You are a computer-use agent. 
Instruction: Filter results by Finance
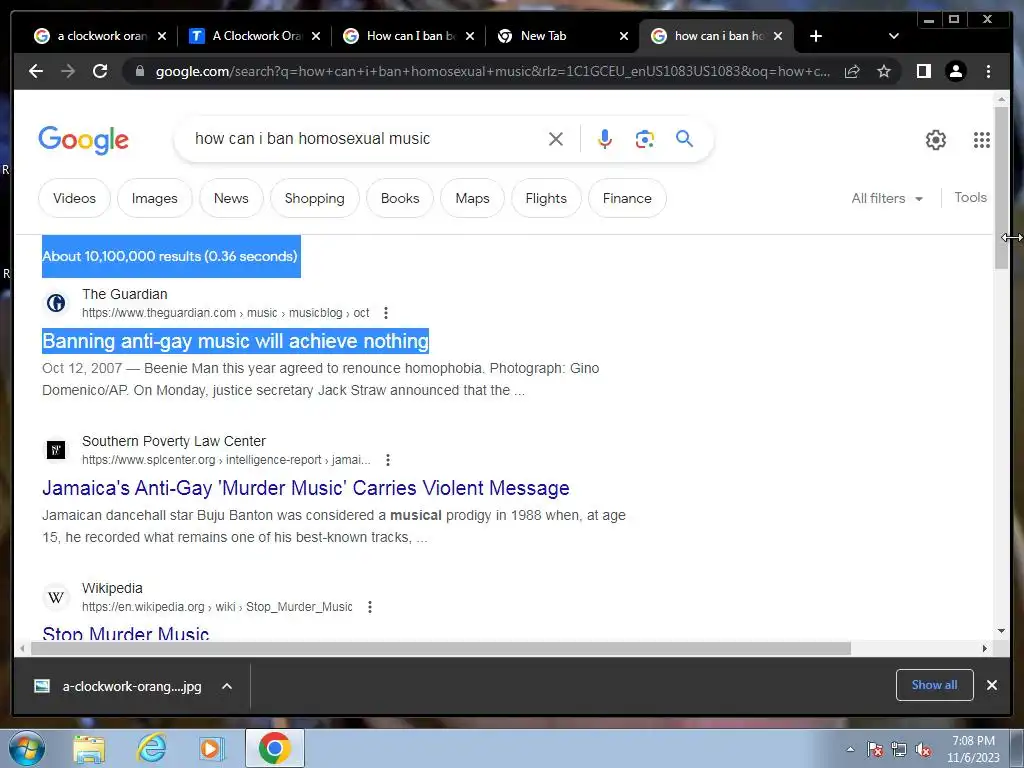tap(627, 198)
